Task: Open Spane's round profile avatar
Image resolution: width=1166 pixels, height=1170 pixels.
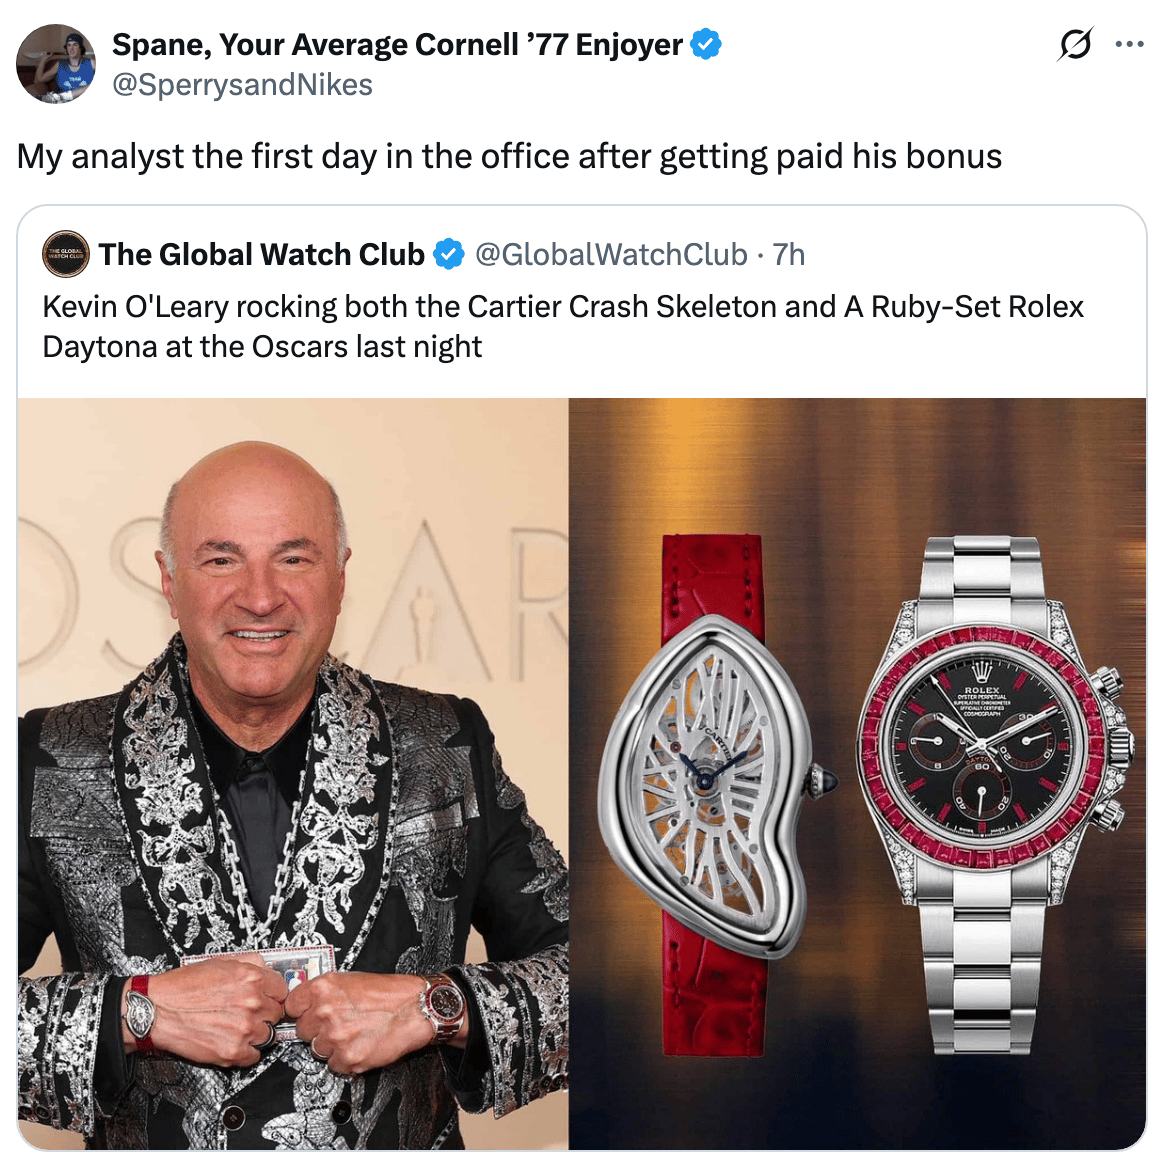Action: coord(56,63)
